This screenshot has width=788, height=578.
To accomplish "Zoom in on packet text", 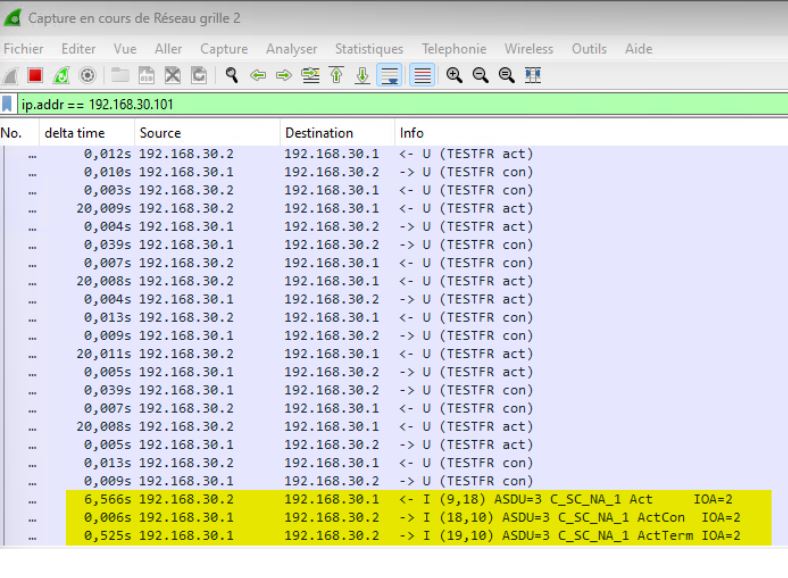I will (x=454, y=75).
